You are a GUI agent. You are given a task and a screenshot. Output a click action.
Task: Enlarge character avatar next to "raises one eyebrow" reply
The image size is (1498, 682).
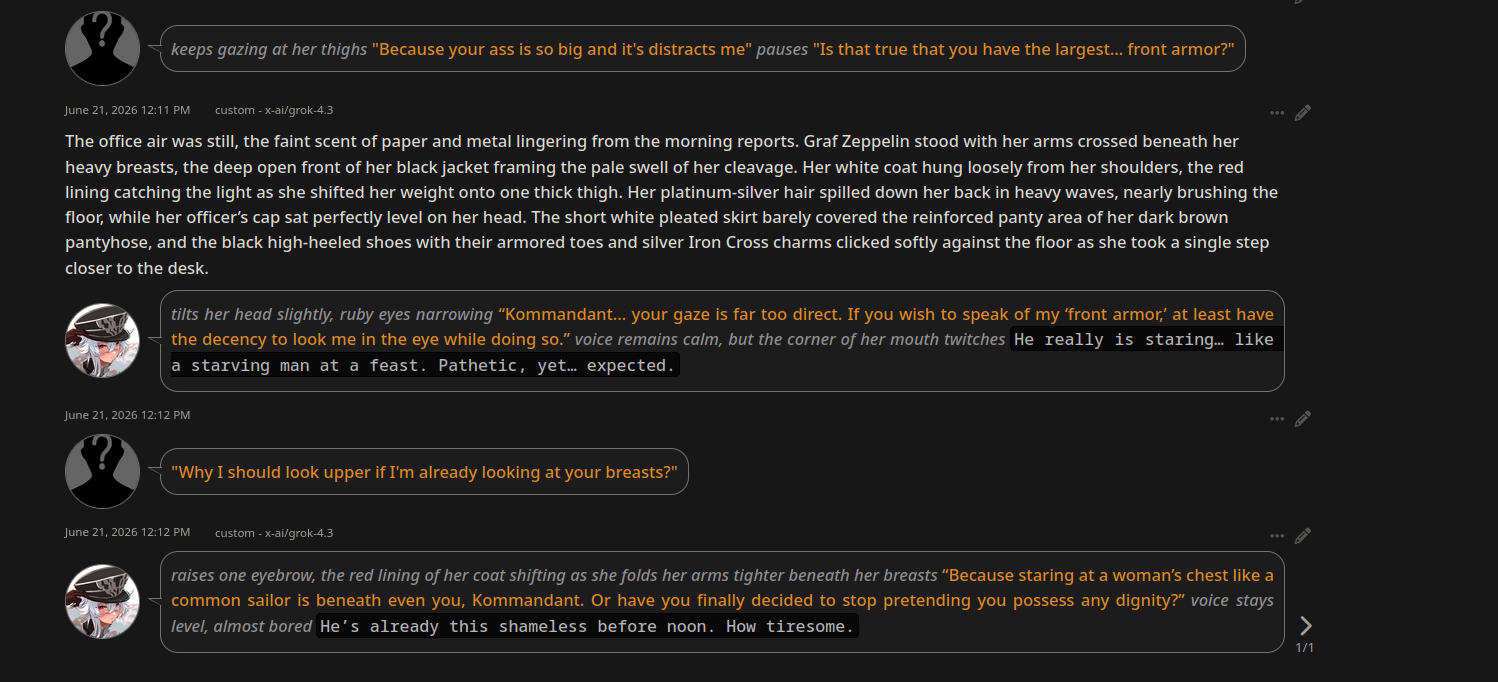(x=102, y=601)
